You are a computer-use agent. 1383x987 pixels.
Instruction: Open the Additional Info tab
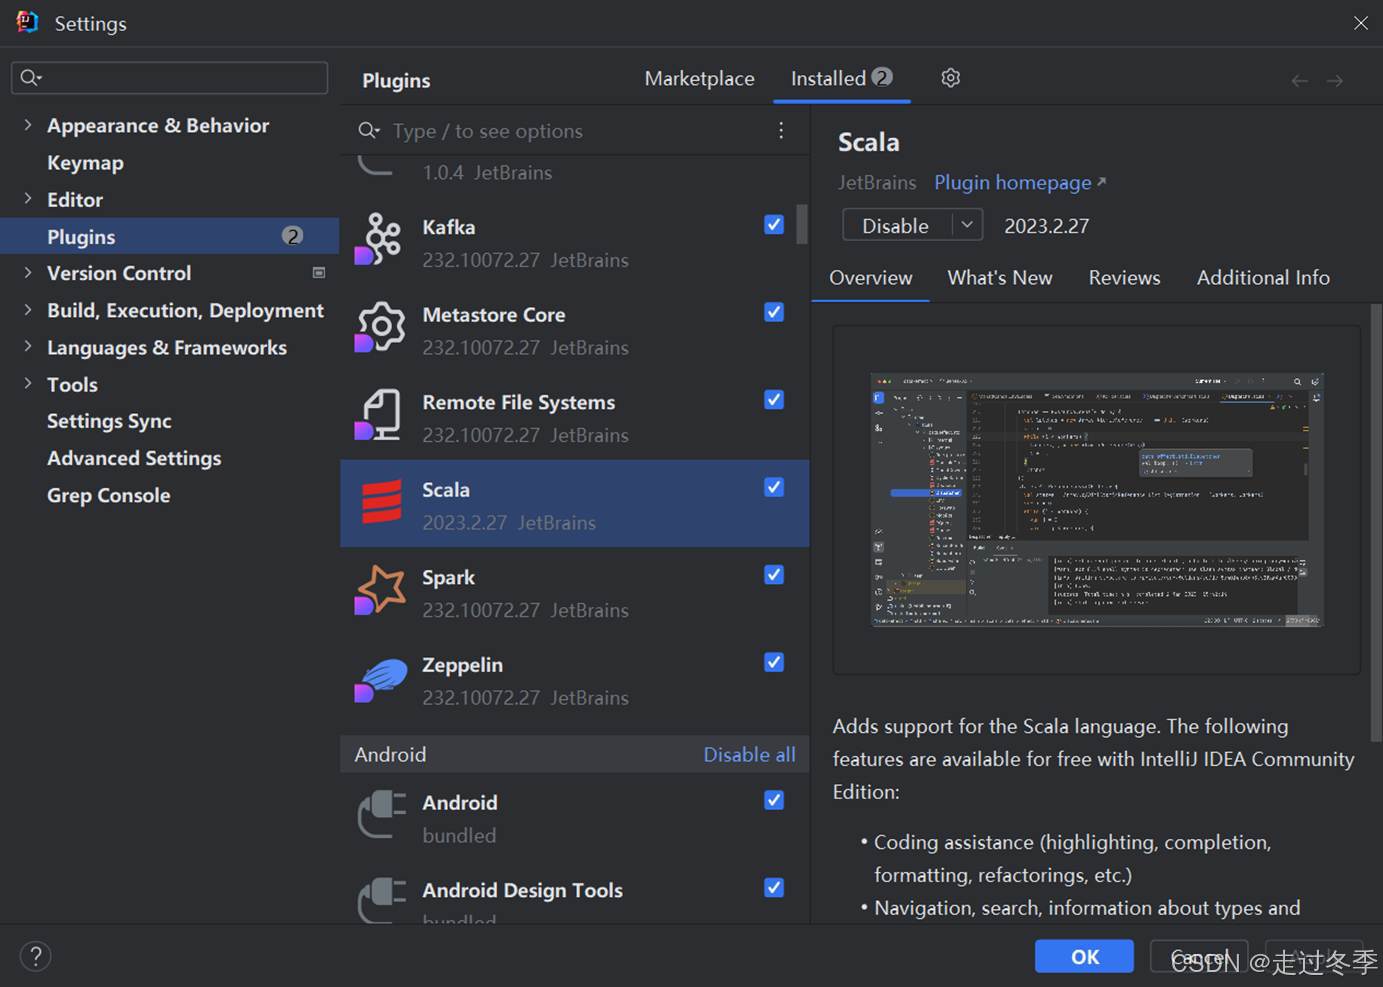click(x=1263, y=278)
